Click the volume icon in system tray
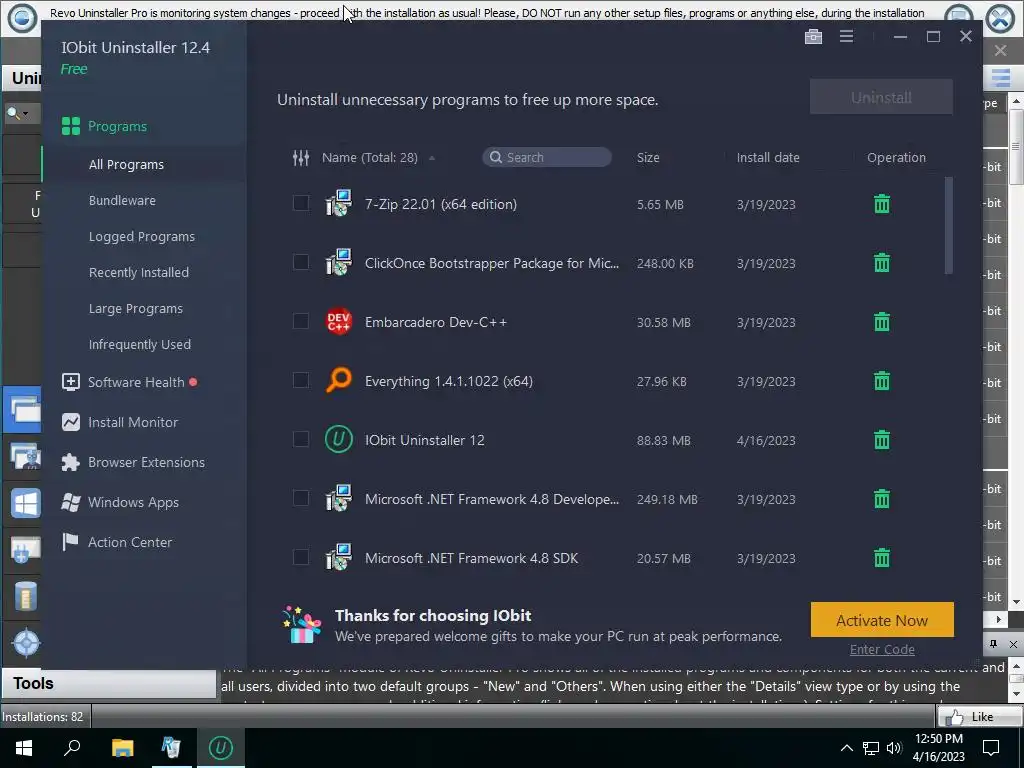This screenshot has width=1024, height=768. coord(894,748)
